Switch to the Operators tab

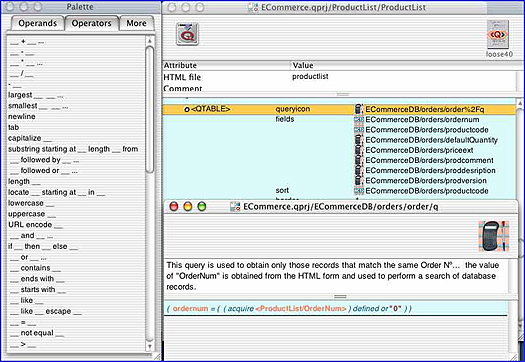coord(91,23)
